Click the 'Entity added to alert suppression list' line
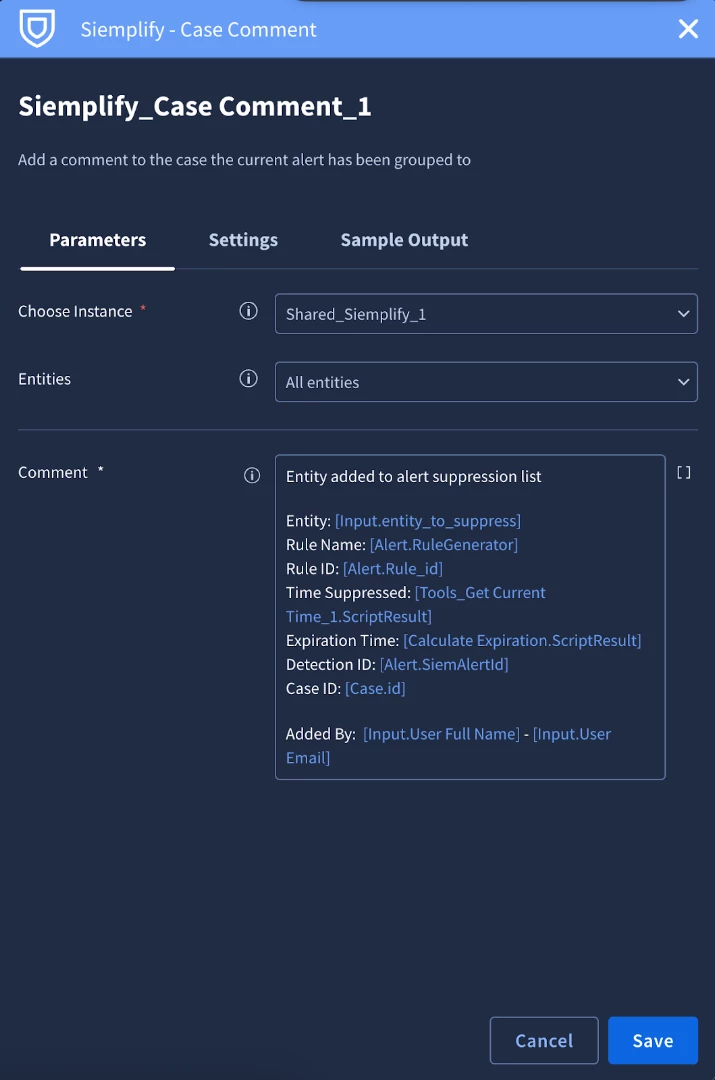 (413, 477)
